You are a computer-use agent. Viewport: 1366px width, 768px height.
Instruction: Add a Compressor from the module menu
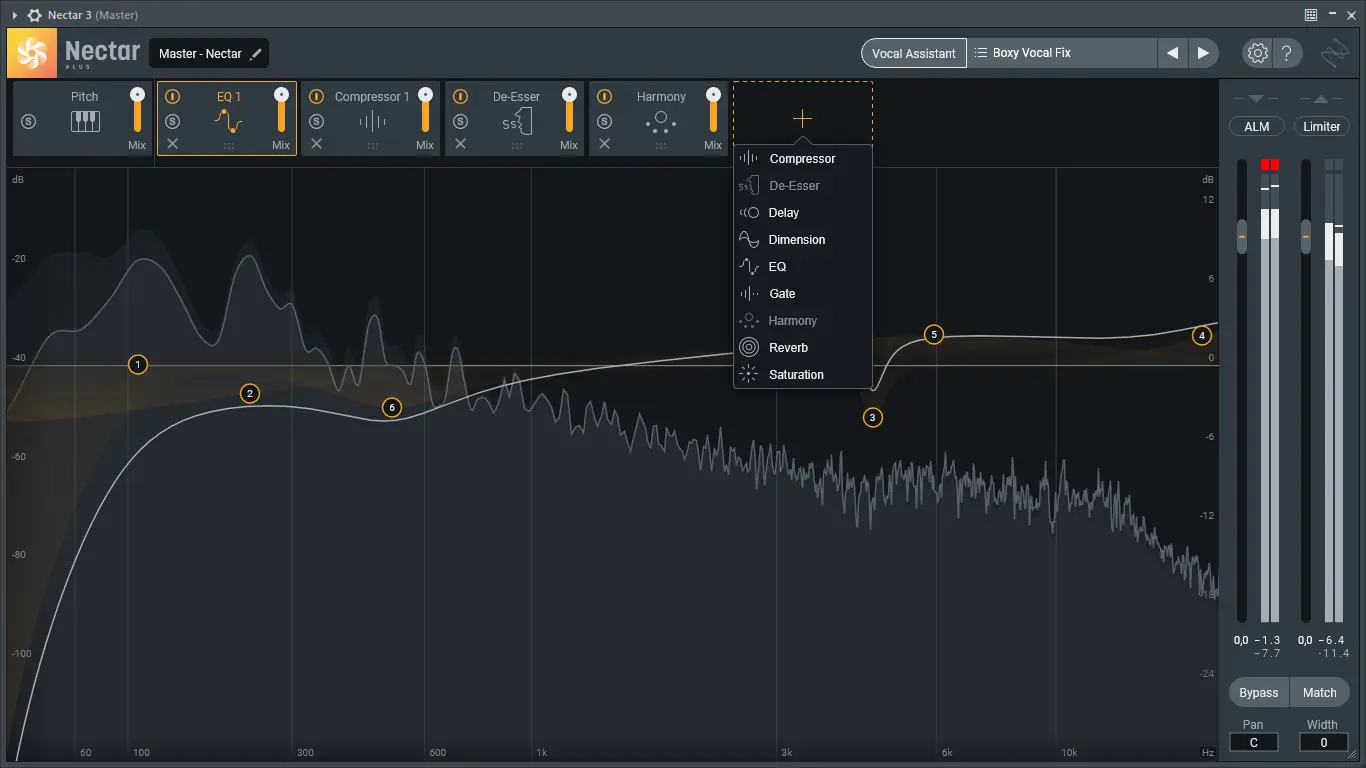pos(803,159)
